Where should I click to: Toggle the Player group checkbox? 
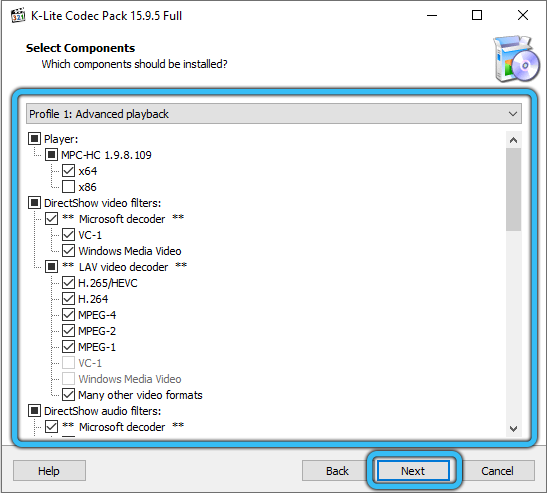tap(34, 139)
